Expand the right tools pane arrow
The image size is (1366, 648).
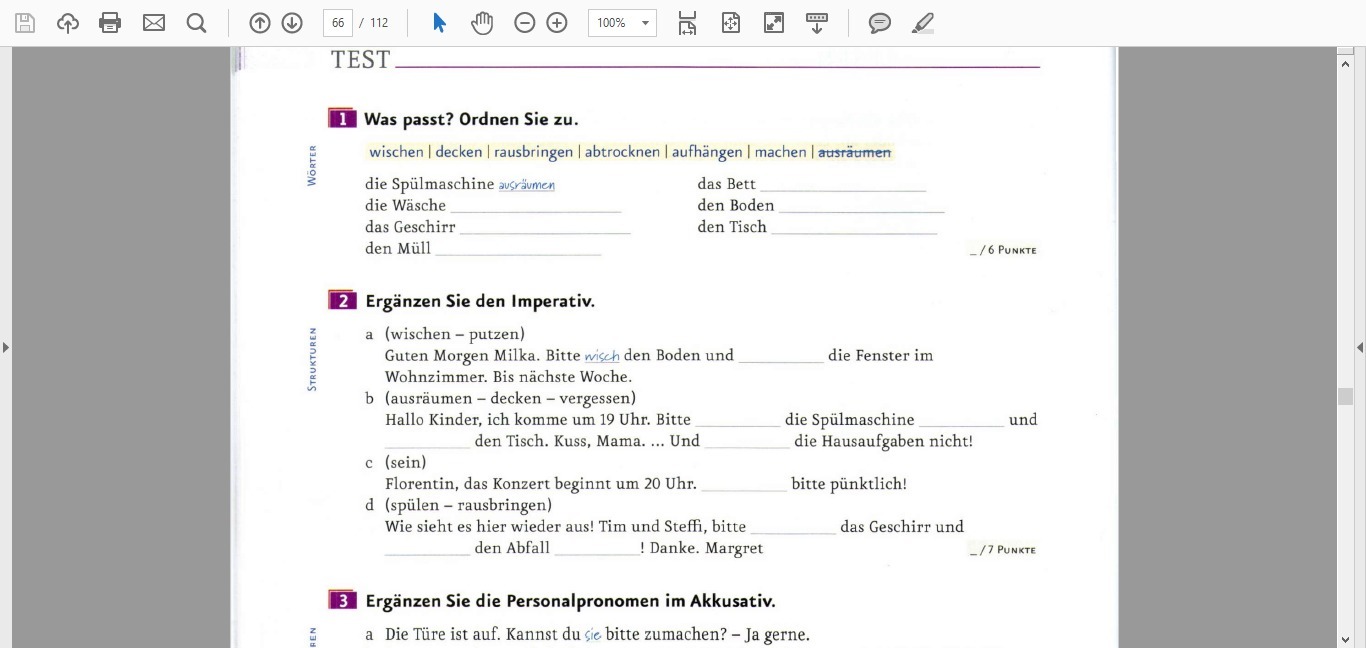click(1359, 347)
